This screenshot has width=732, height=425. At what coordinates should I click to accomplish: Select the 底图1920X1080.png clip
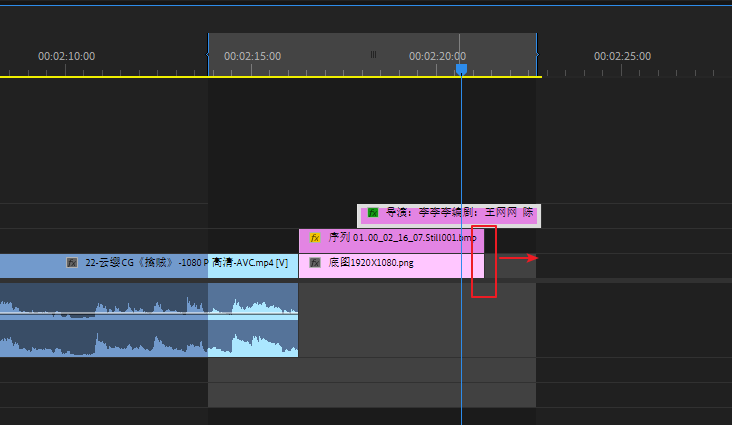400,264
